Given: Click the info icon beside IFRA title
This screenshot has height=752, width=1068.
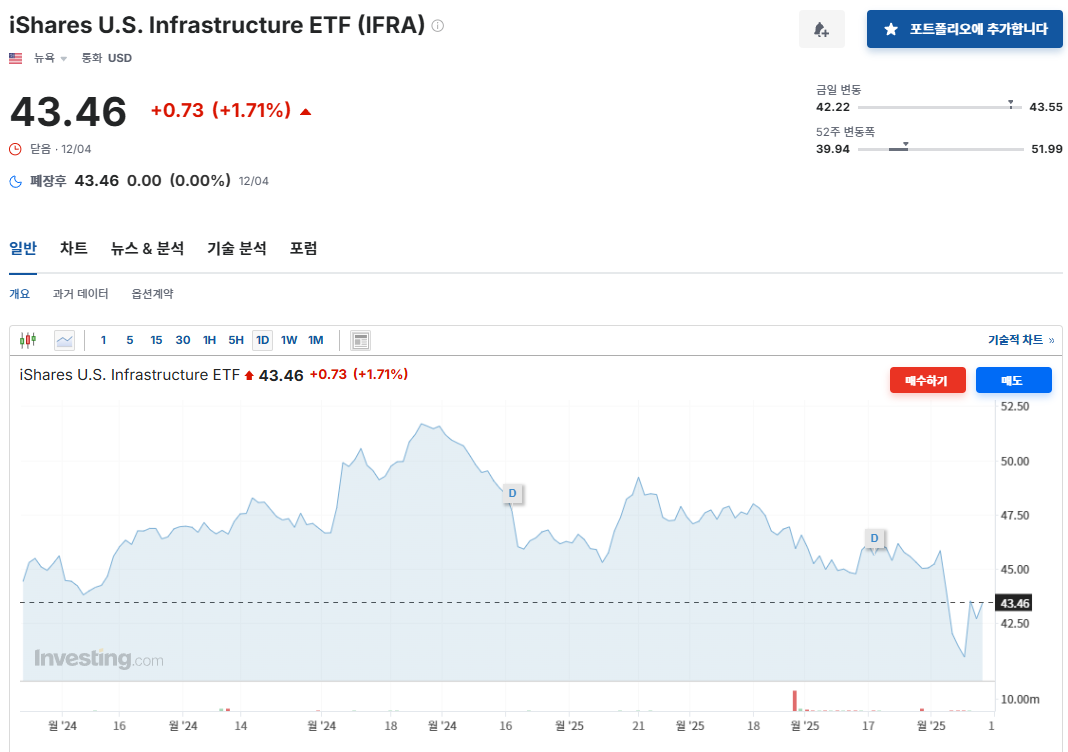Looking at the screenshot, I should (x=438, y=26).
